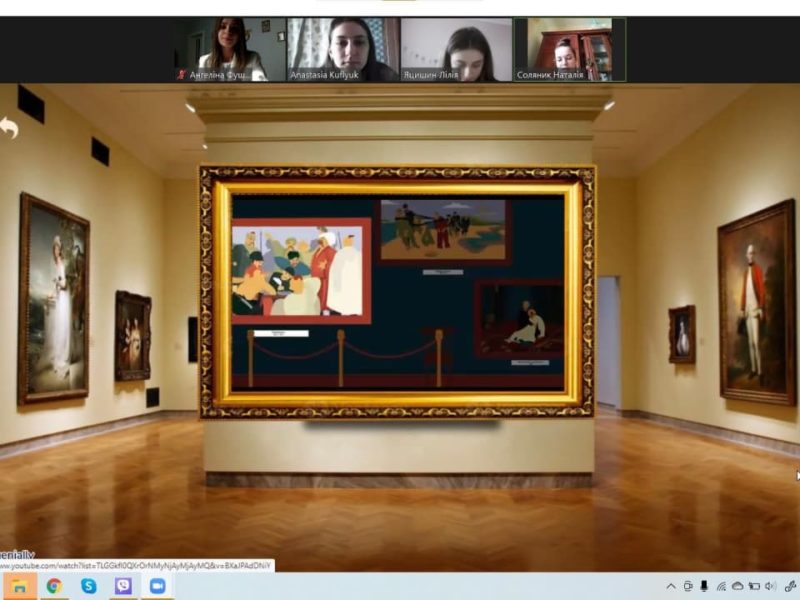Click the Cossacks painting with red border
The image size is (800, 600).
[x=301, y=271]
